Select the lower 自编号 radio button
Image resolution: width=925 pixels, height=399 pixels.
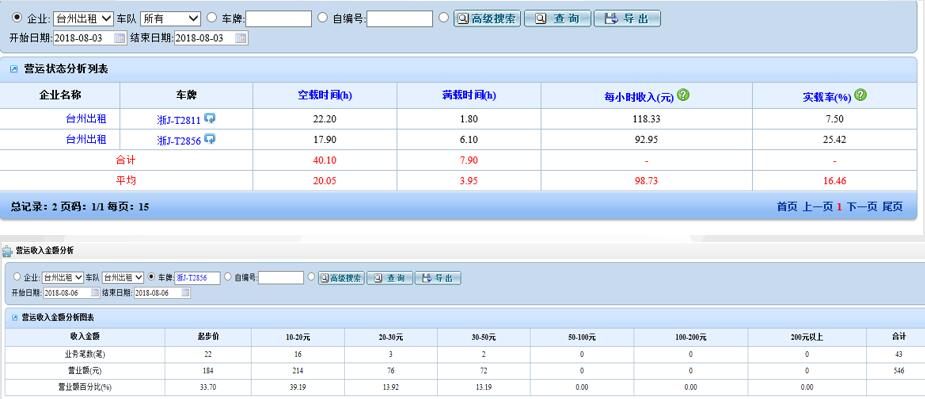[228, 276]
